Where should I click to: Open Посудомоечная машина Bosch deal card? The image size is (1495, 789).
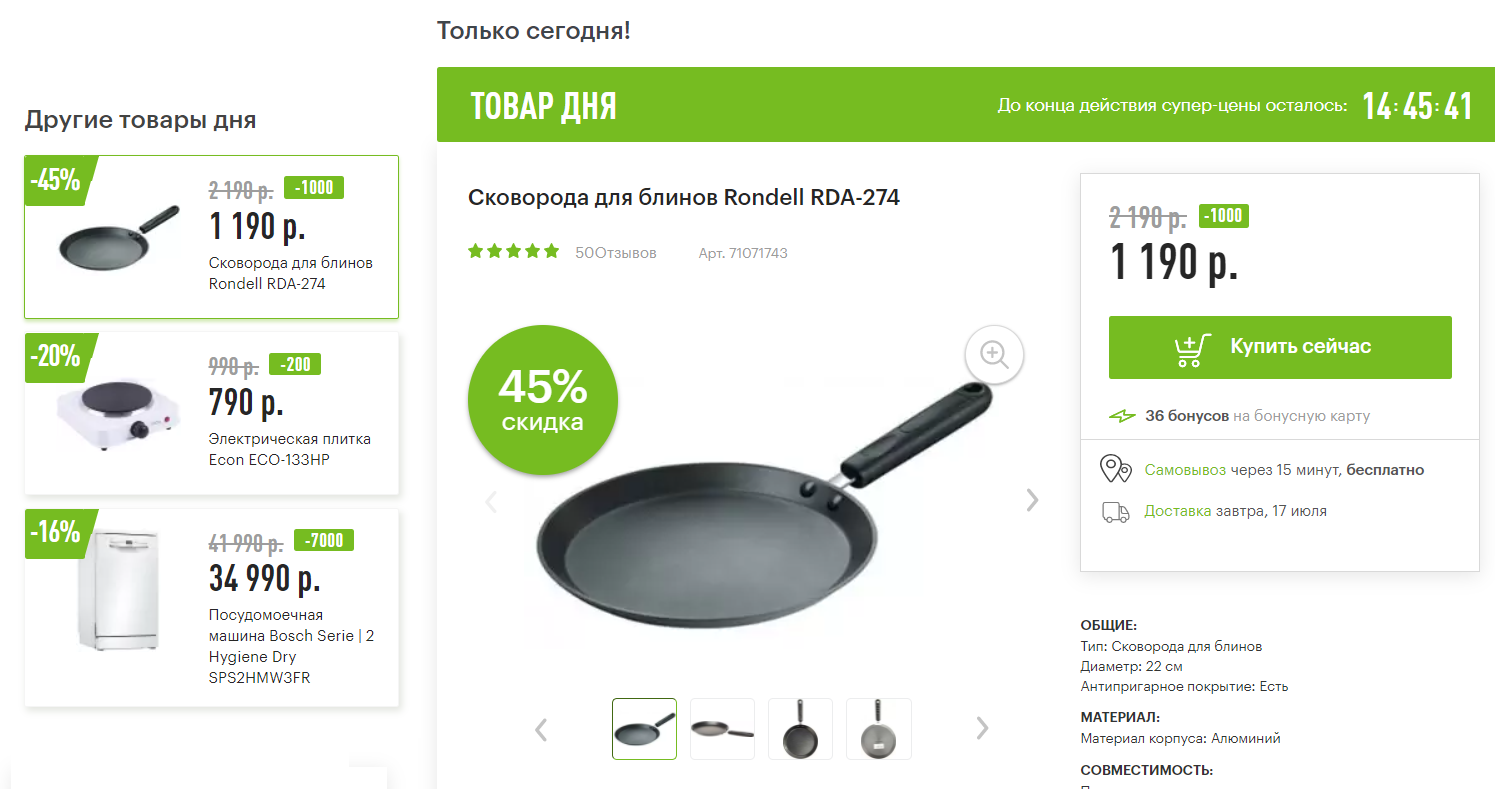click(x=212, y=607)
